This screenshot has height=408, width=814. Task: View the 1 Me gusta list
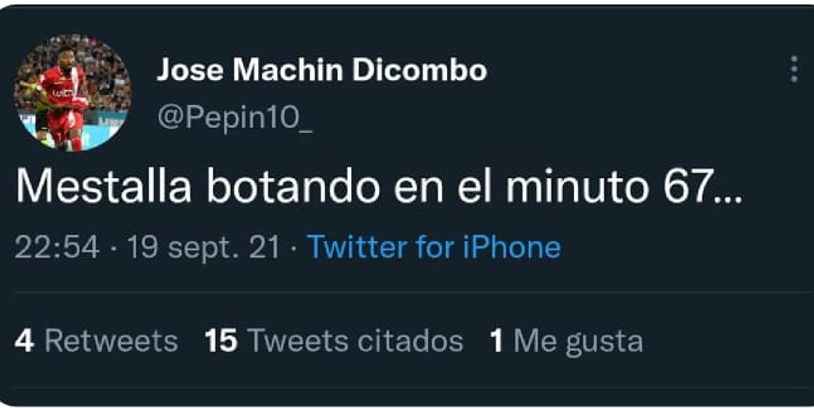click(x=566, y=342)
